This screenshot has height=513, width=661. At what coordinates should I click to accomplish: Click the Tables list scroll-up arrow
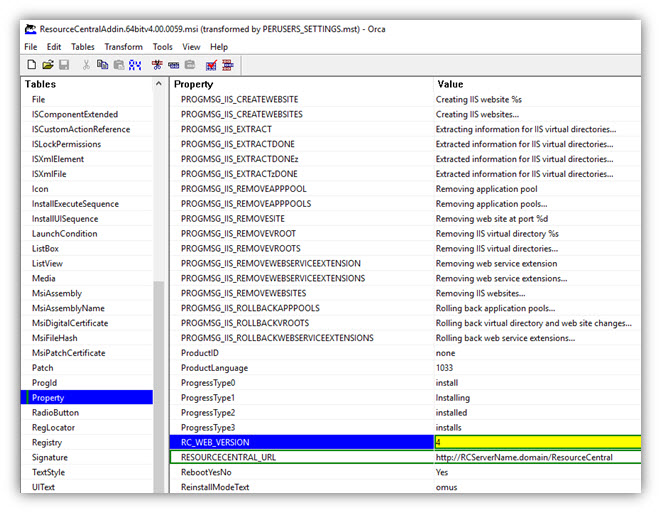[x=159, y=84]
